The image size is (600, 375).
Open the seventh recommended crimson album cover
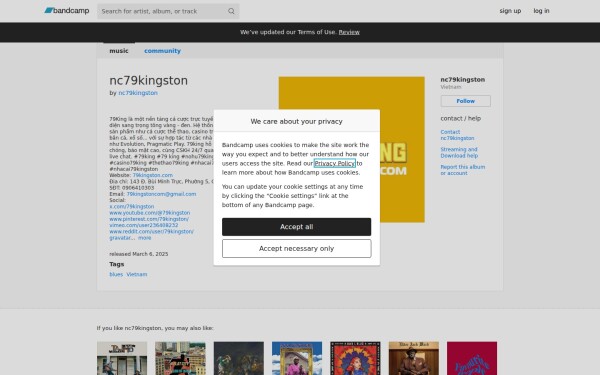472,358
